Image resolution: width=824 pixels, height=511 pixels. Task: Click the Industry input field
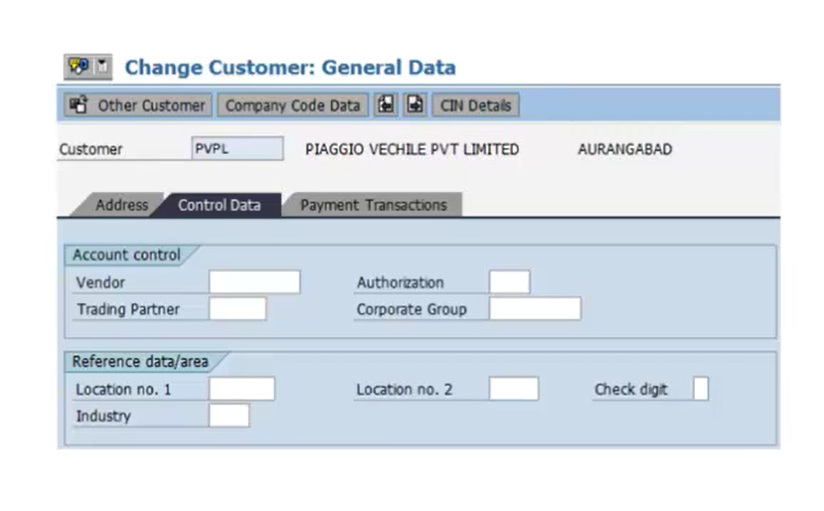click(x=229, y=416)
